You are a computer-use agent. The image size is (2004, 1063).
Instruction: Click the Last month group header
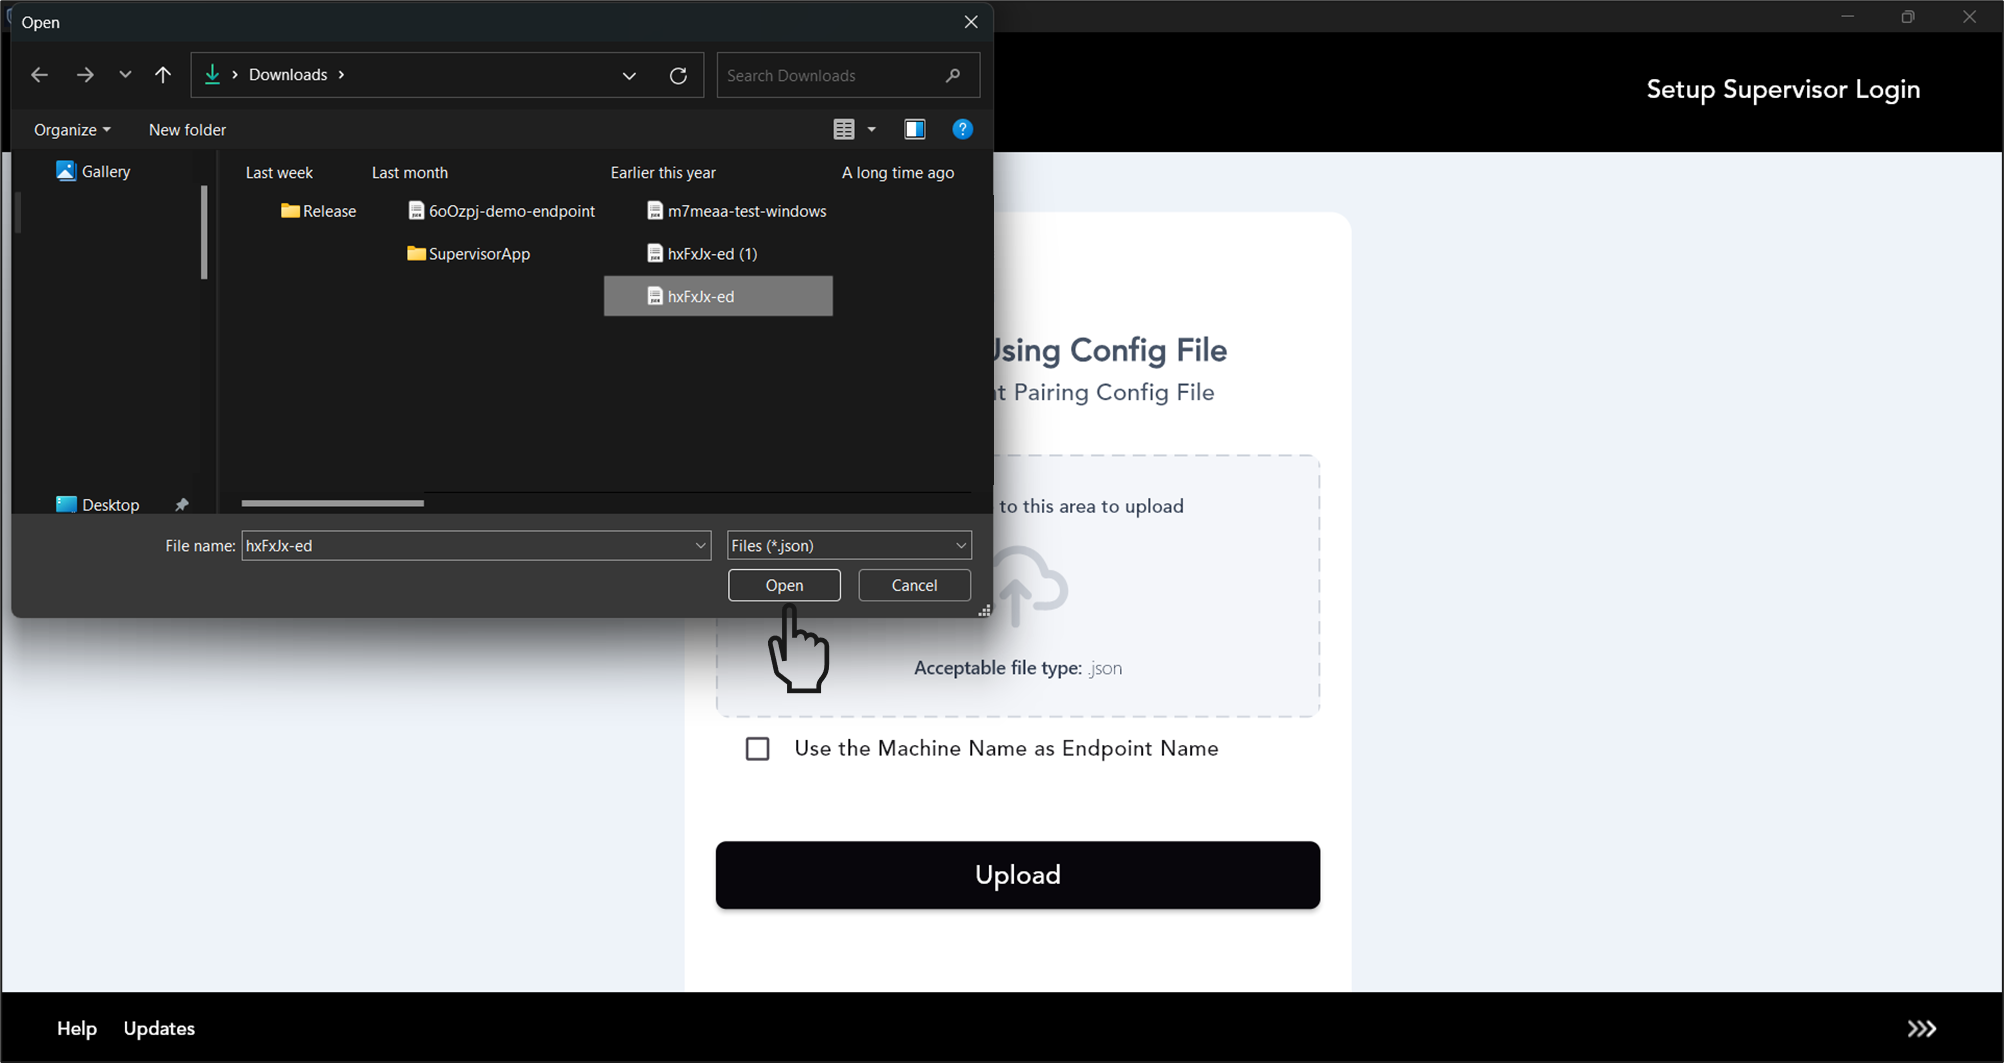tap(410, 173)
